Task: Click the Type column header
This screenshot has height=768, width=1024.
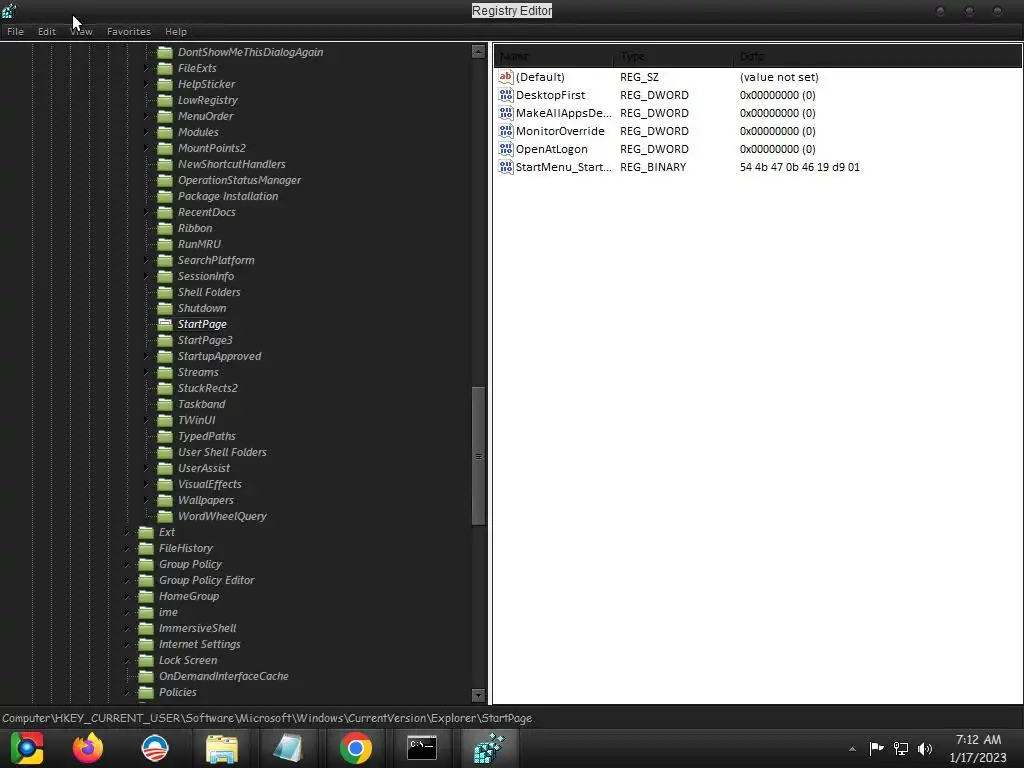Action: (673, 56)
